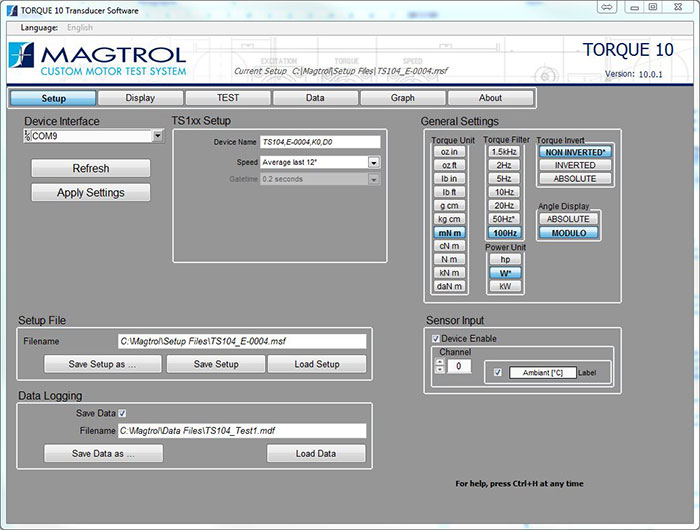
Task: Click the title bar application icon
Action: pos(12,10)
